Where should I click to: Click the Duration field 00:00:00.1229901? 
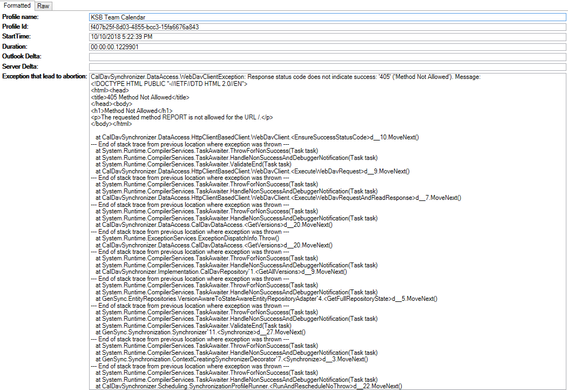point(327,47)
